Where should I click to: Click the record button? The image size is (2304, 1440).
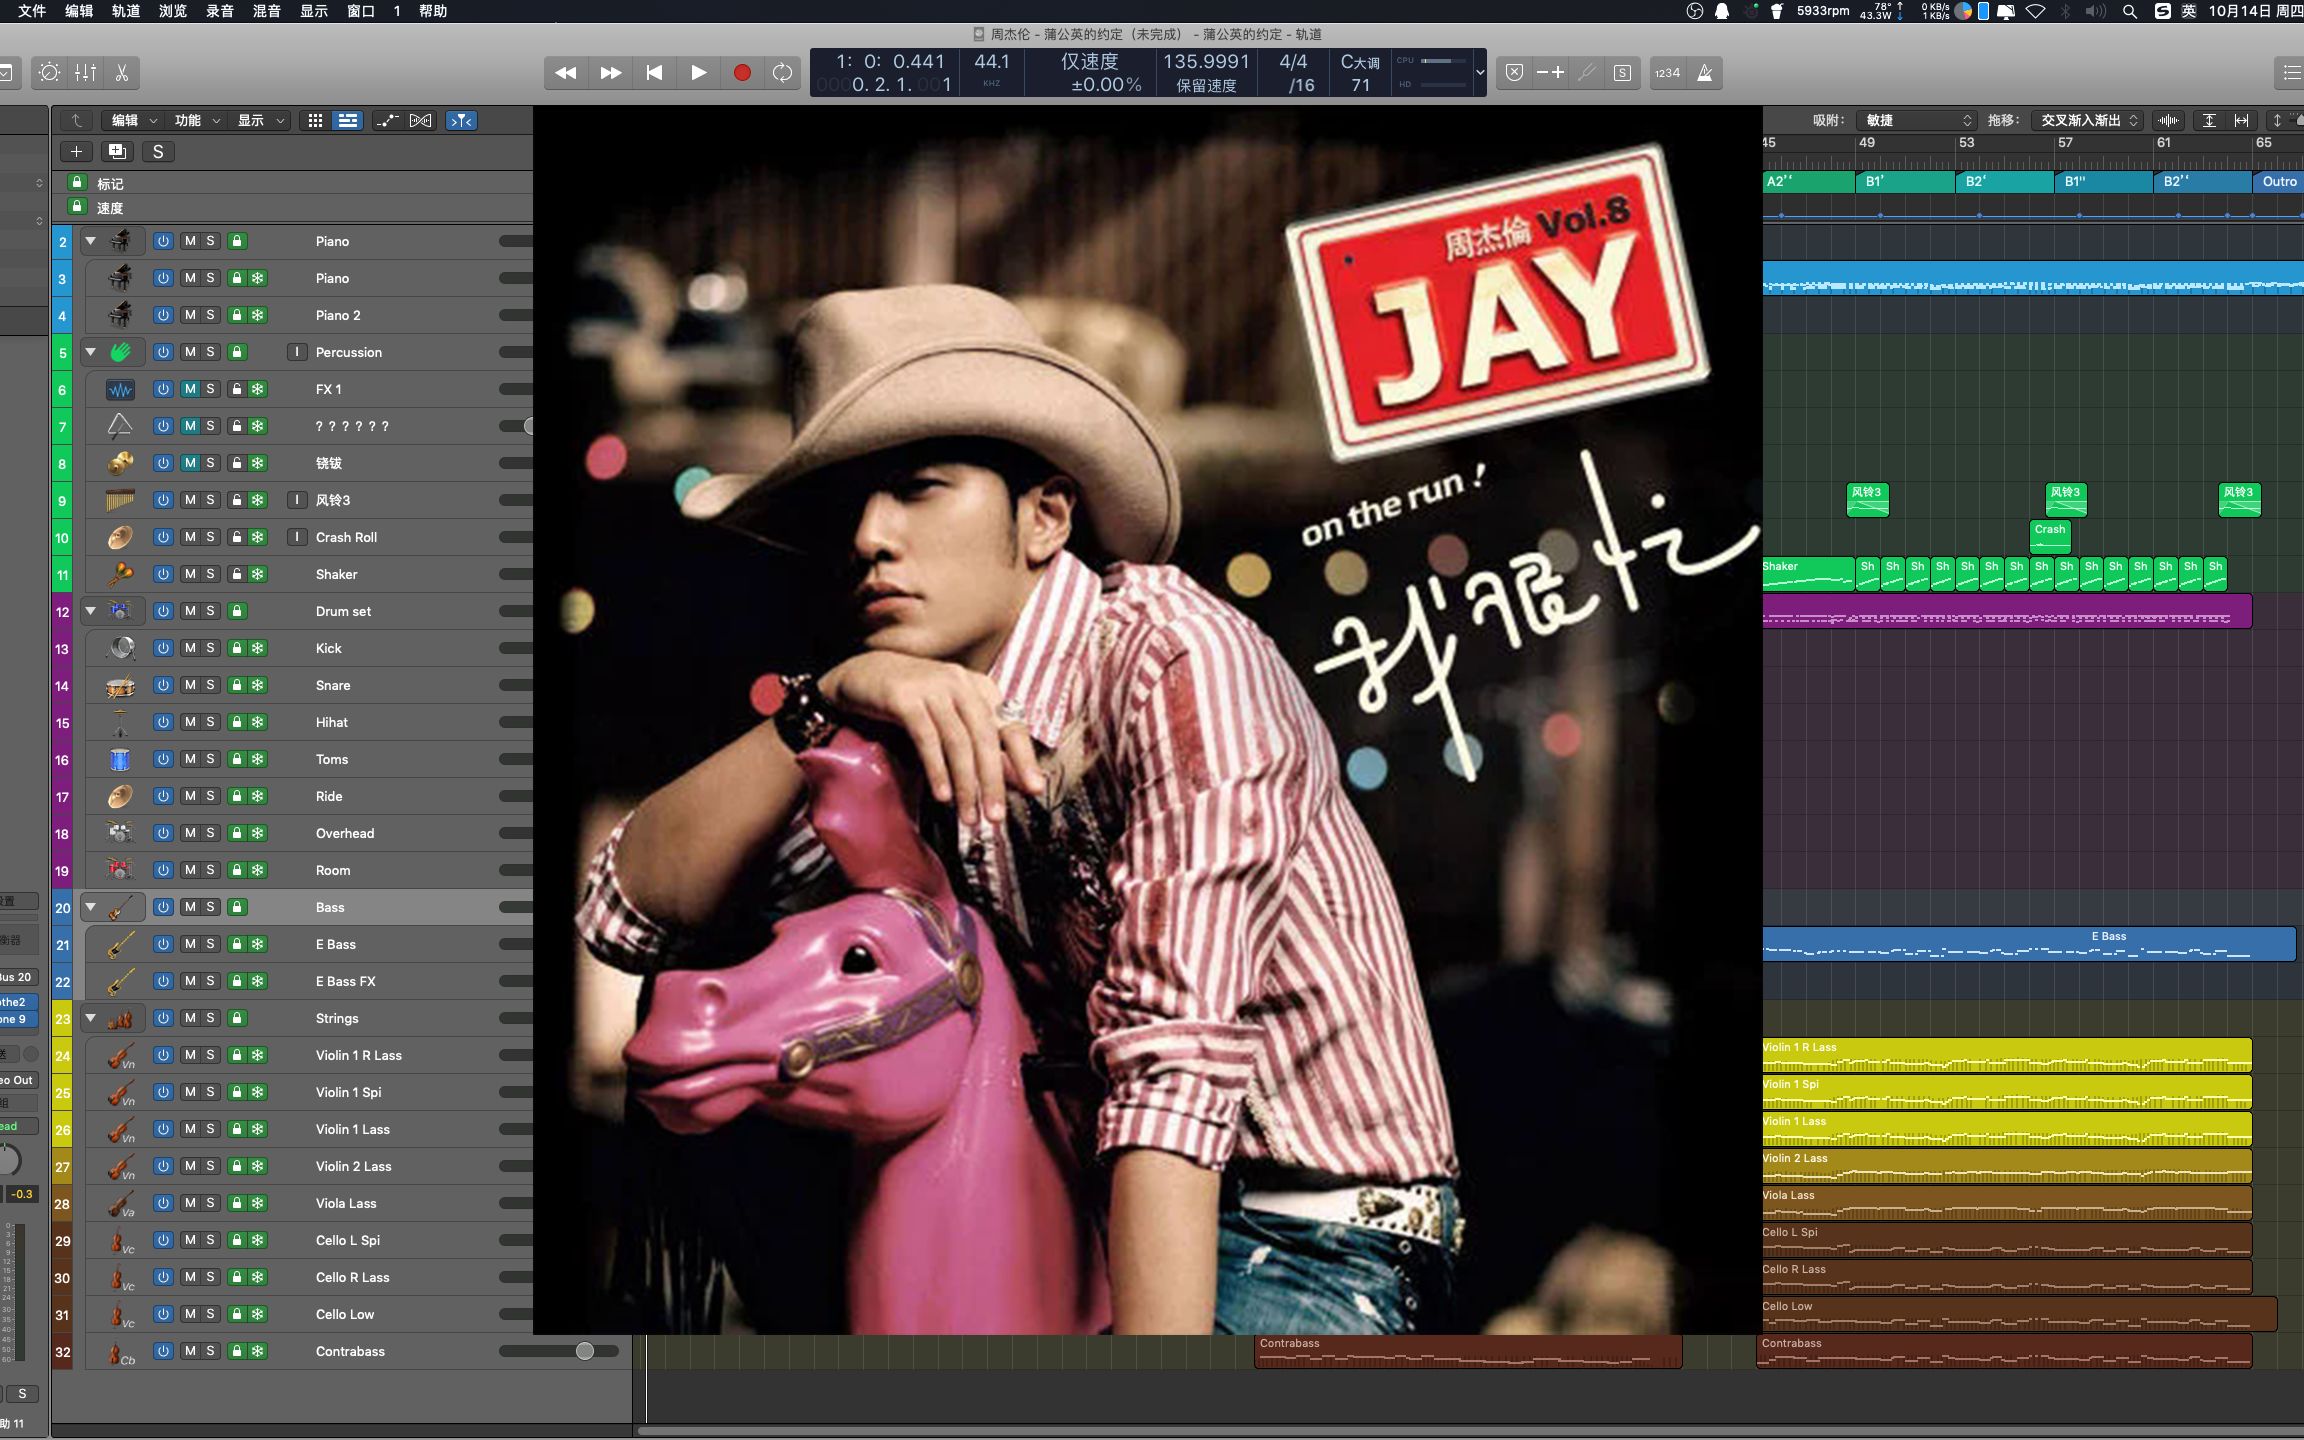(x=742, y=73)
